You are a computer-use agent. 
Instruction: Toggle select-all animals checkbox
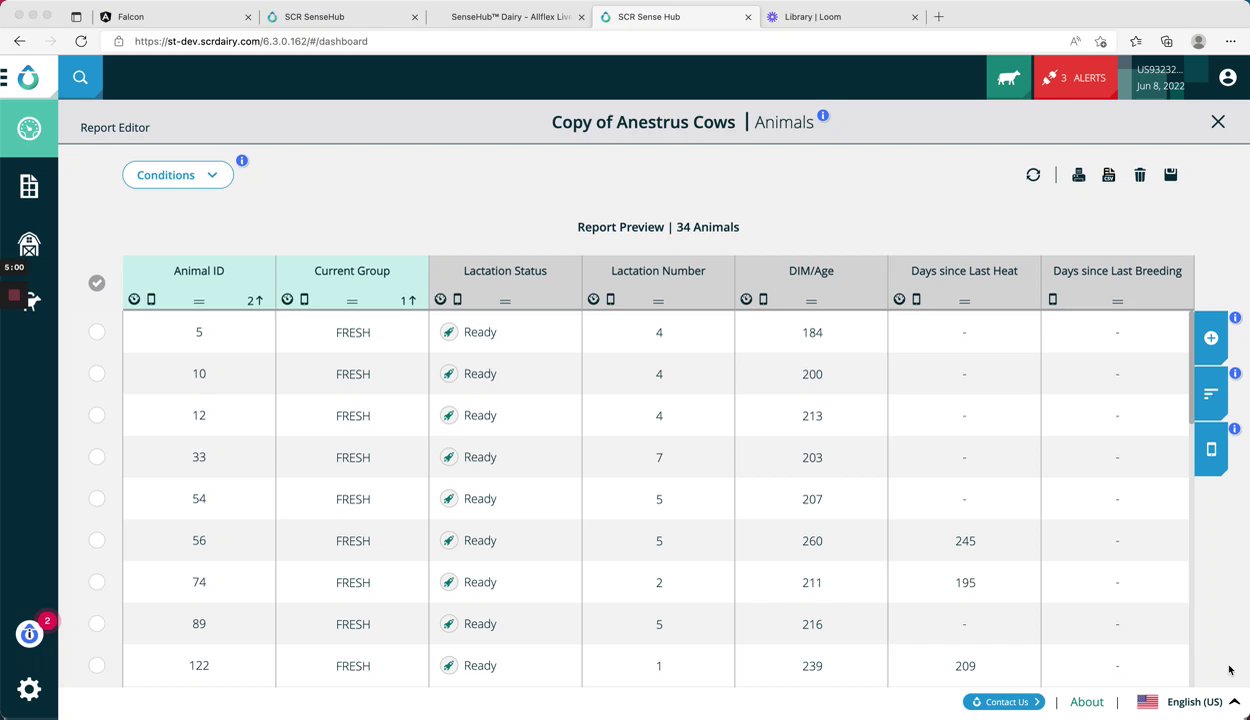(x=96, y=283)
